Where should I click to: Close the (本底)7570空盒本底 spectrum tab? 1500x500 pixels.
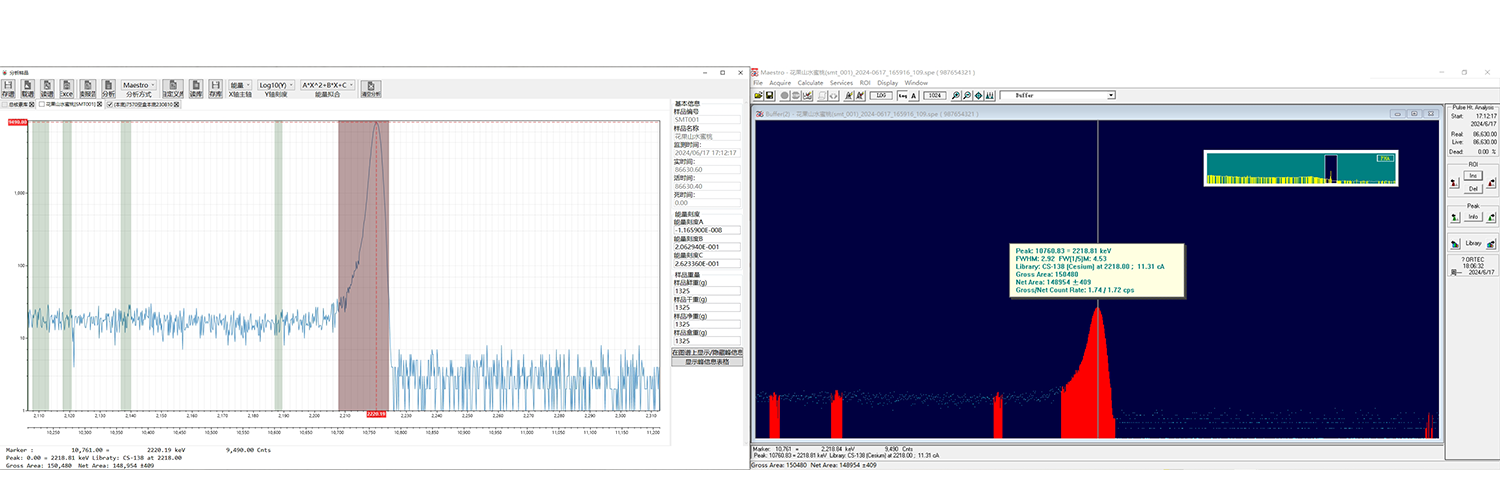pos(176,105)
